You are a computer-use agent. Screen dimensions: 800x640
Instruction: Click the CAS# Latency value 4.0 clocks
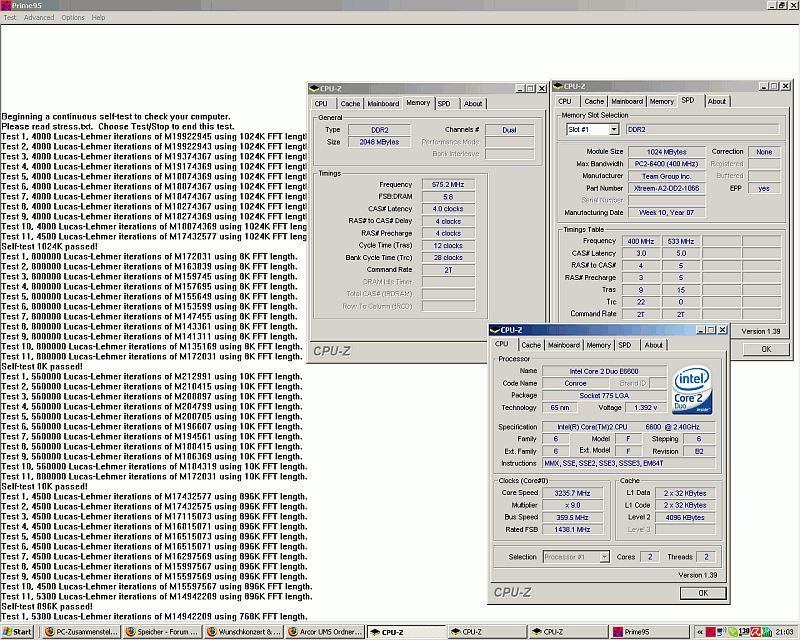click(448, 209)
